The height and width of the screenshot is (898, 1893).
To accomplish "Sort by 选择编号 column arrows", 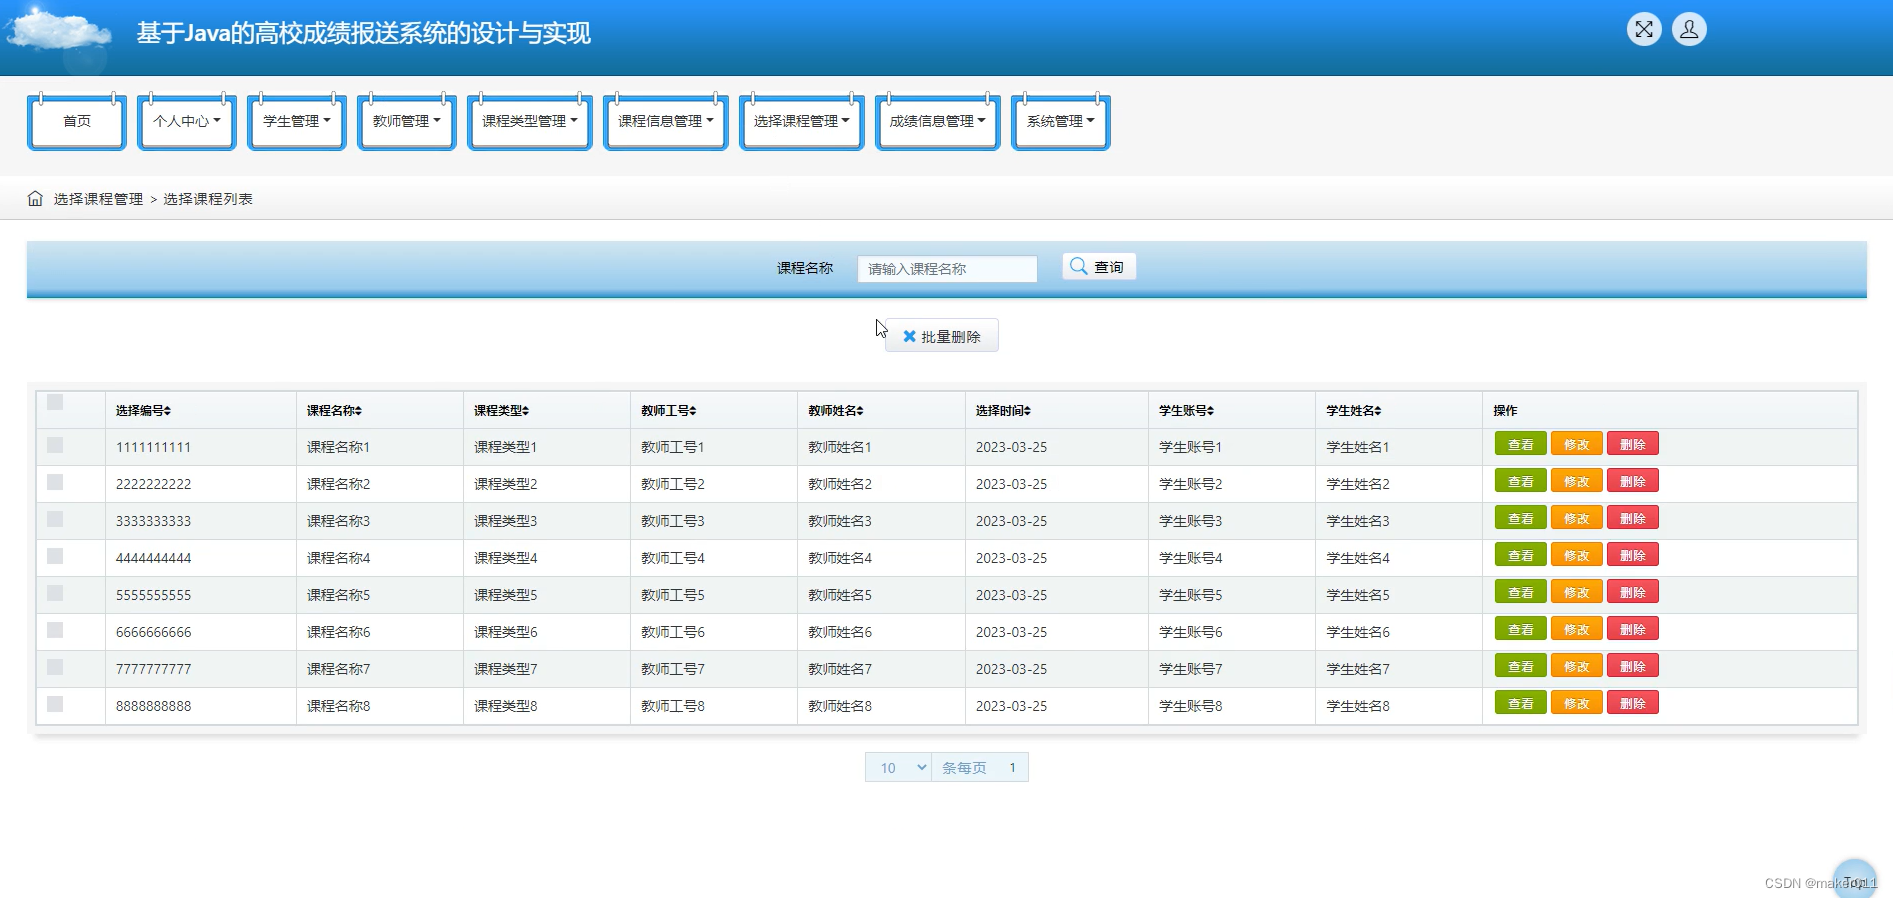I will 168,411.
